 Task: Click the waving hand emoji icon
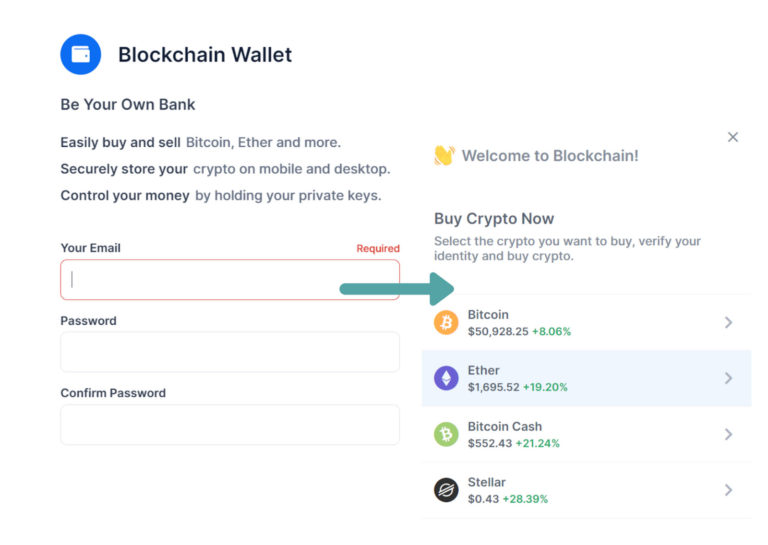point(444,155)
